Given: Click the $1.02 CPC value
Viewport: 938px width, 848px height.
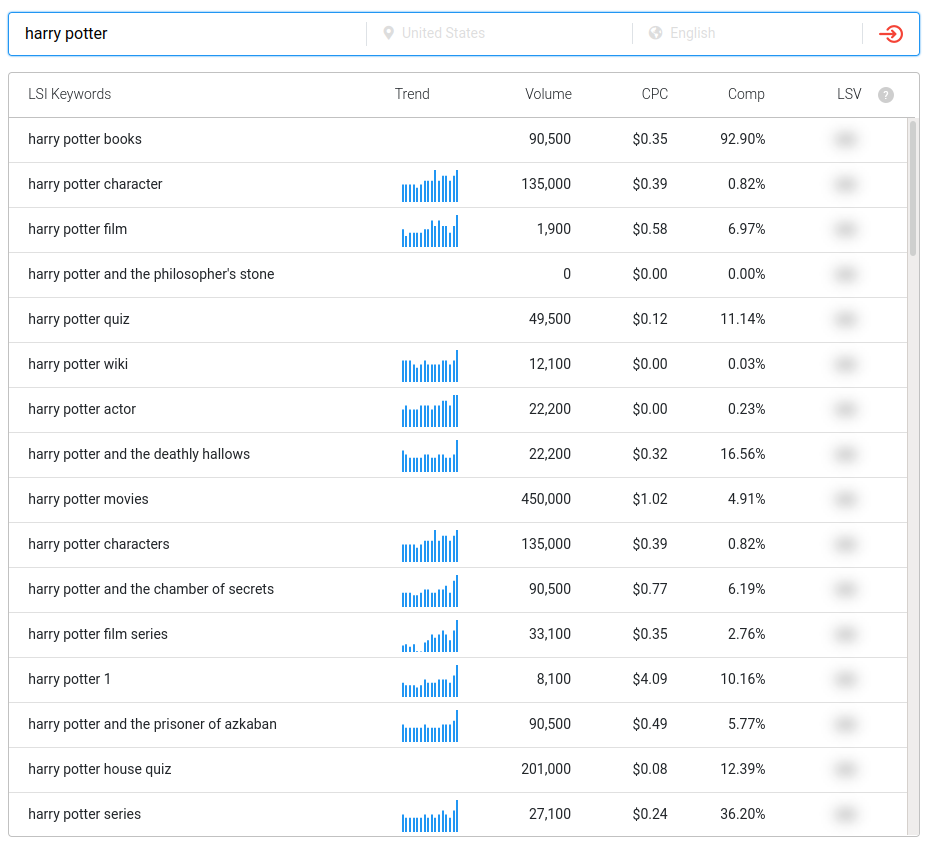Looking at the screenshot, I should pos(650,499).
